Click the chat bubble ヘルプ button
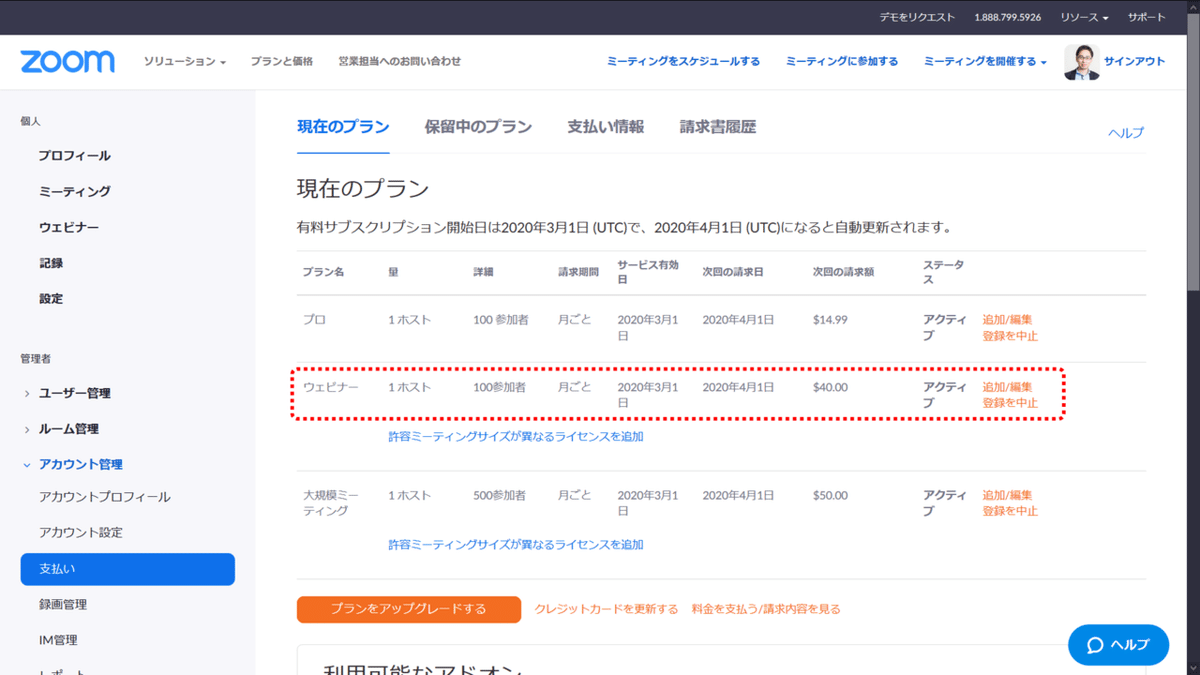The width and height of the screenshot is (1200, 675). 1118,645
